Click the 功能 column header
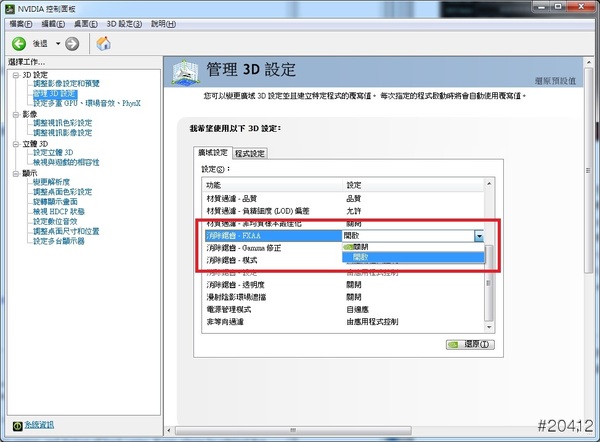The height and width of the screenshot is (442, 600). pos(272,185)
